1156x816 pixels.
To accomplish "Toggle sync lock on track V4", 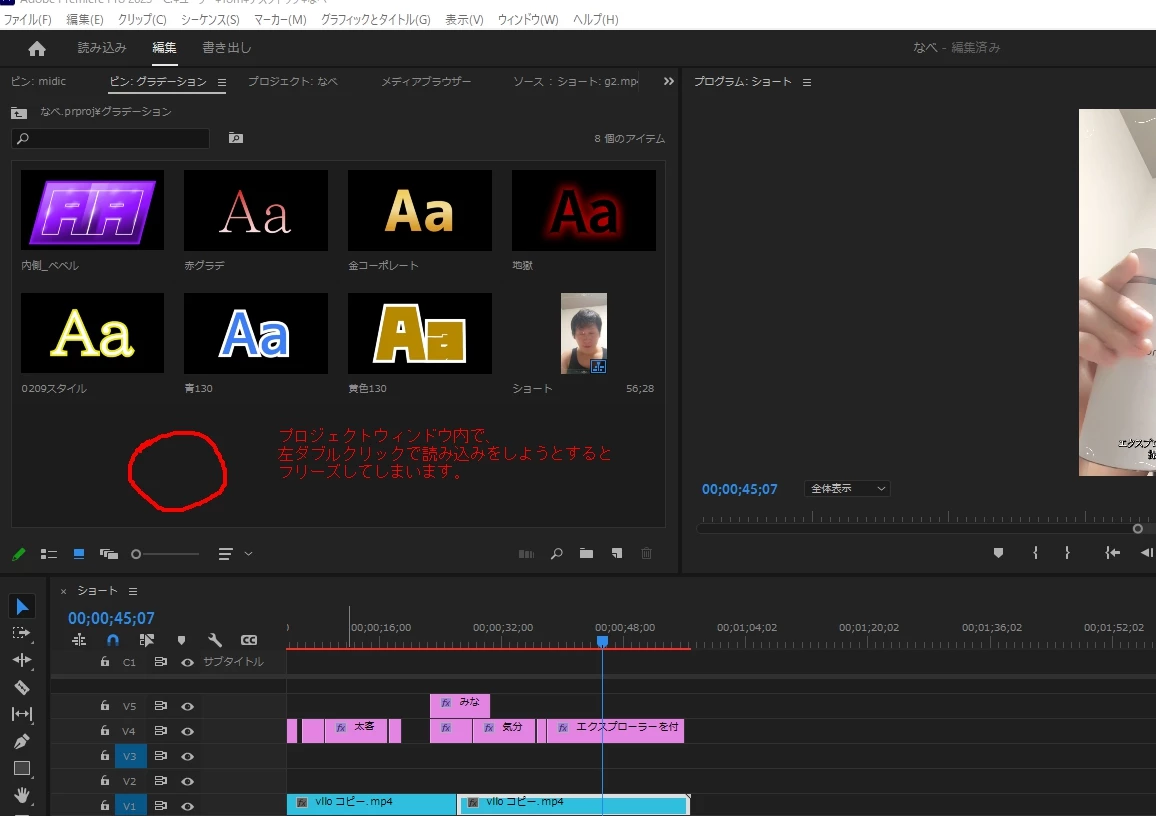I will tap(160, 730).
